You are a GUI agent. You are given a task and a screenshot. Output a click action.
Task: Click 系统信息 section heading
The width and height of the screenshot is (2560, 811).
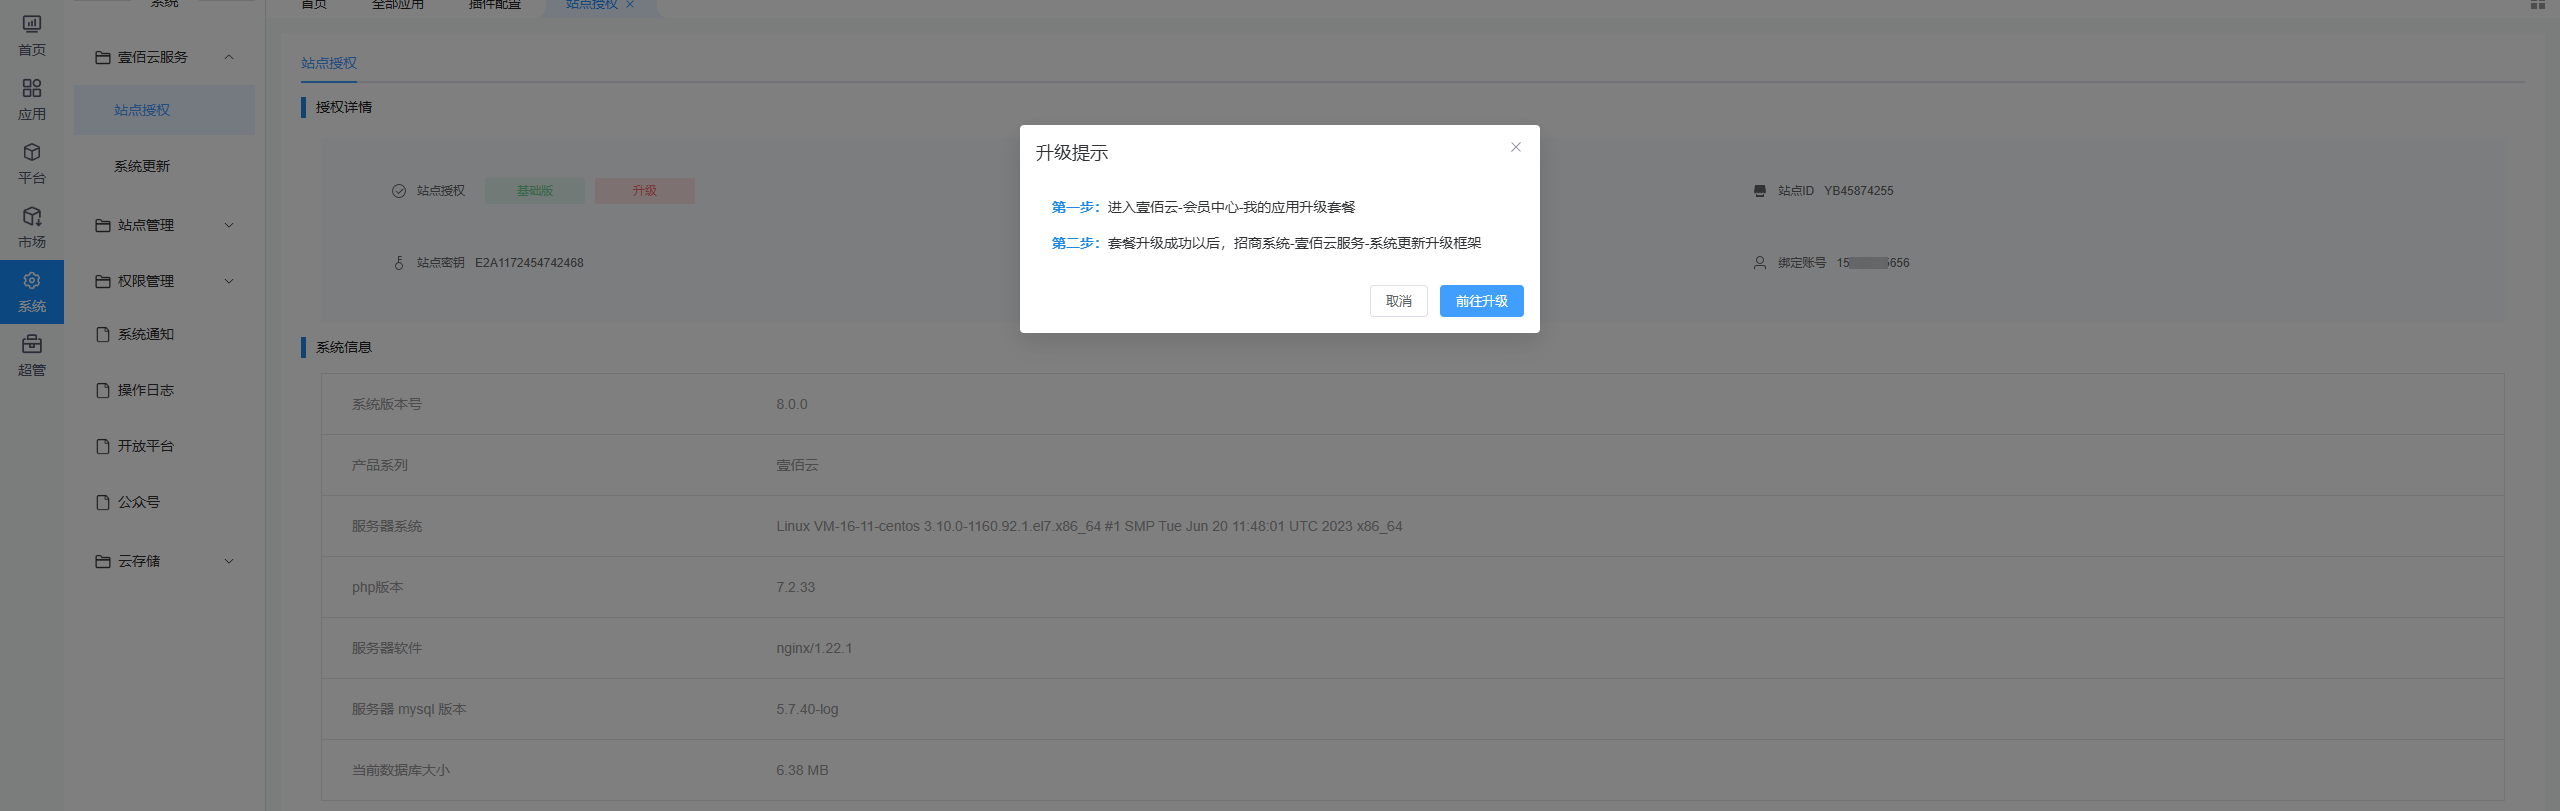[344, 347]
